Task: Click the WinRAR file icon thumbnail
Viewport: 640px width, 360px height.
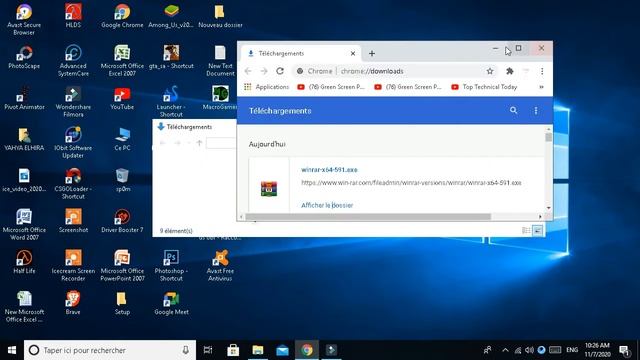Action: (x=269, y=189)
